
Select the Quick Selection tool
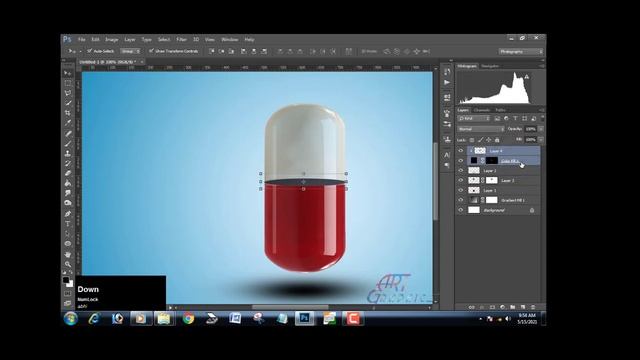[68, 103]
